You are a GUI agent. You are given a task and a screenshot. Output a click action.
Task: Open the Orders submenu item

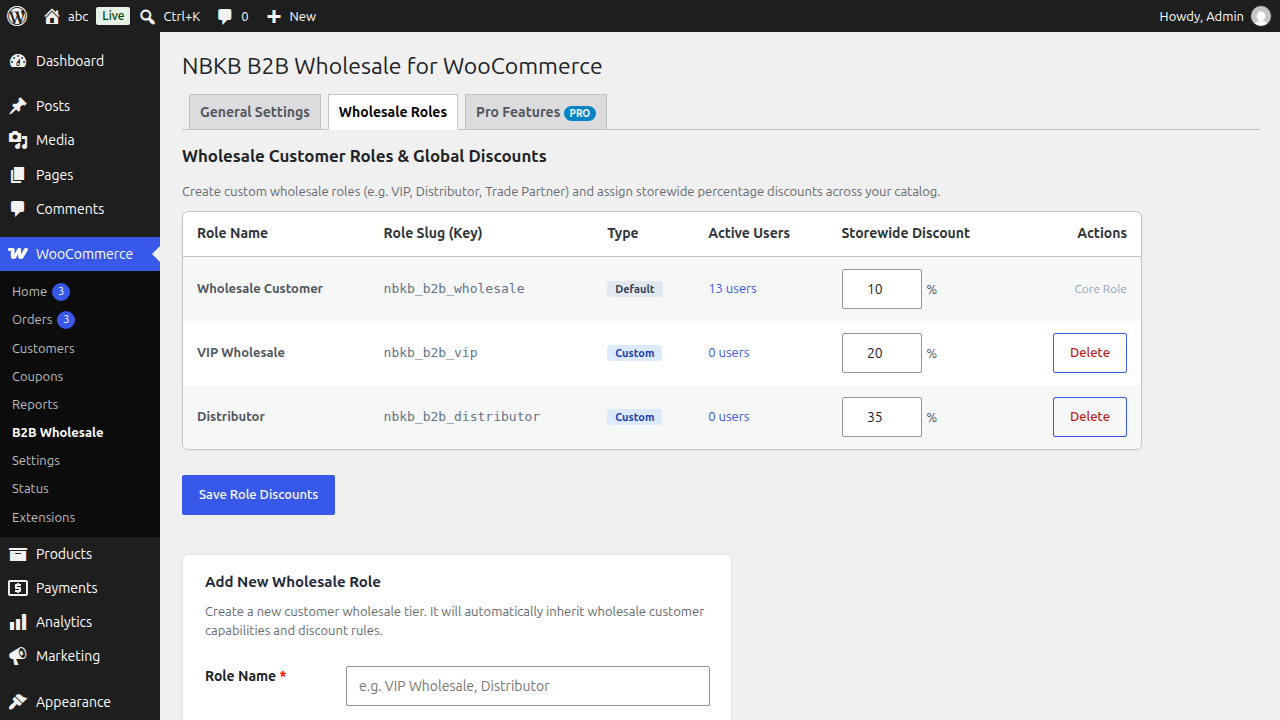pos(32,320)
